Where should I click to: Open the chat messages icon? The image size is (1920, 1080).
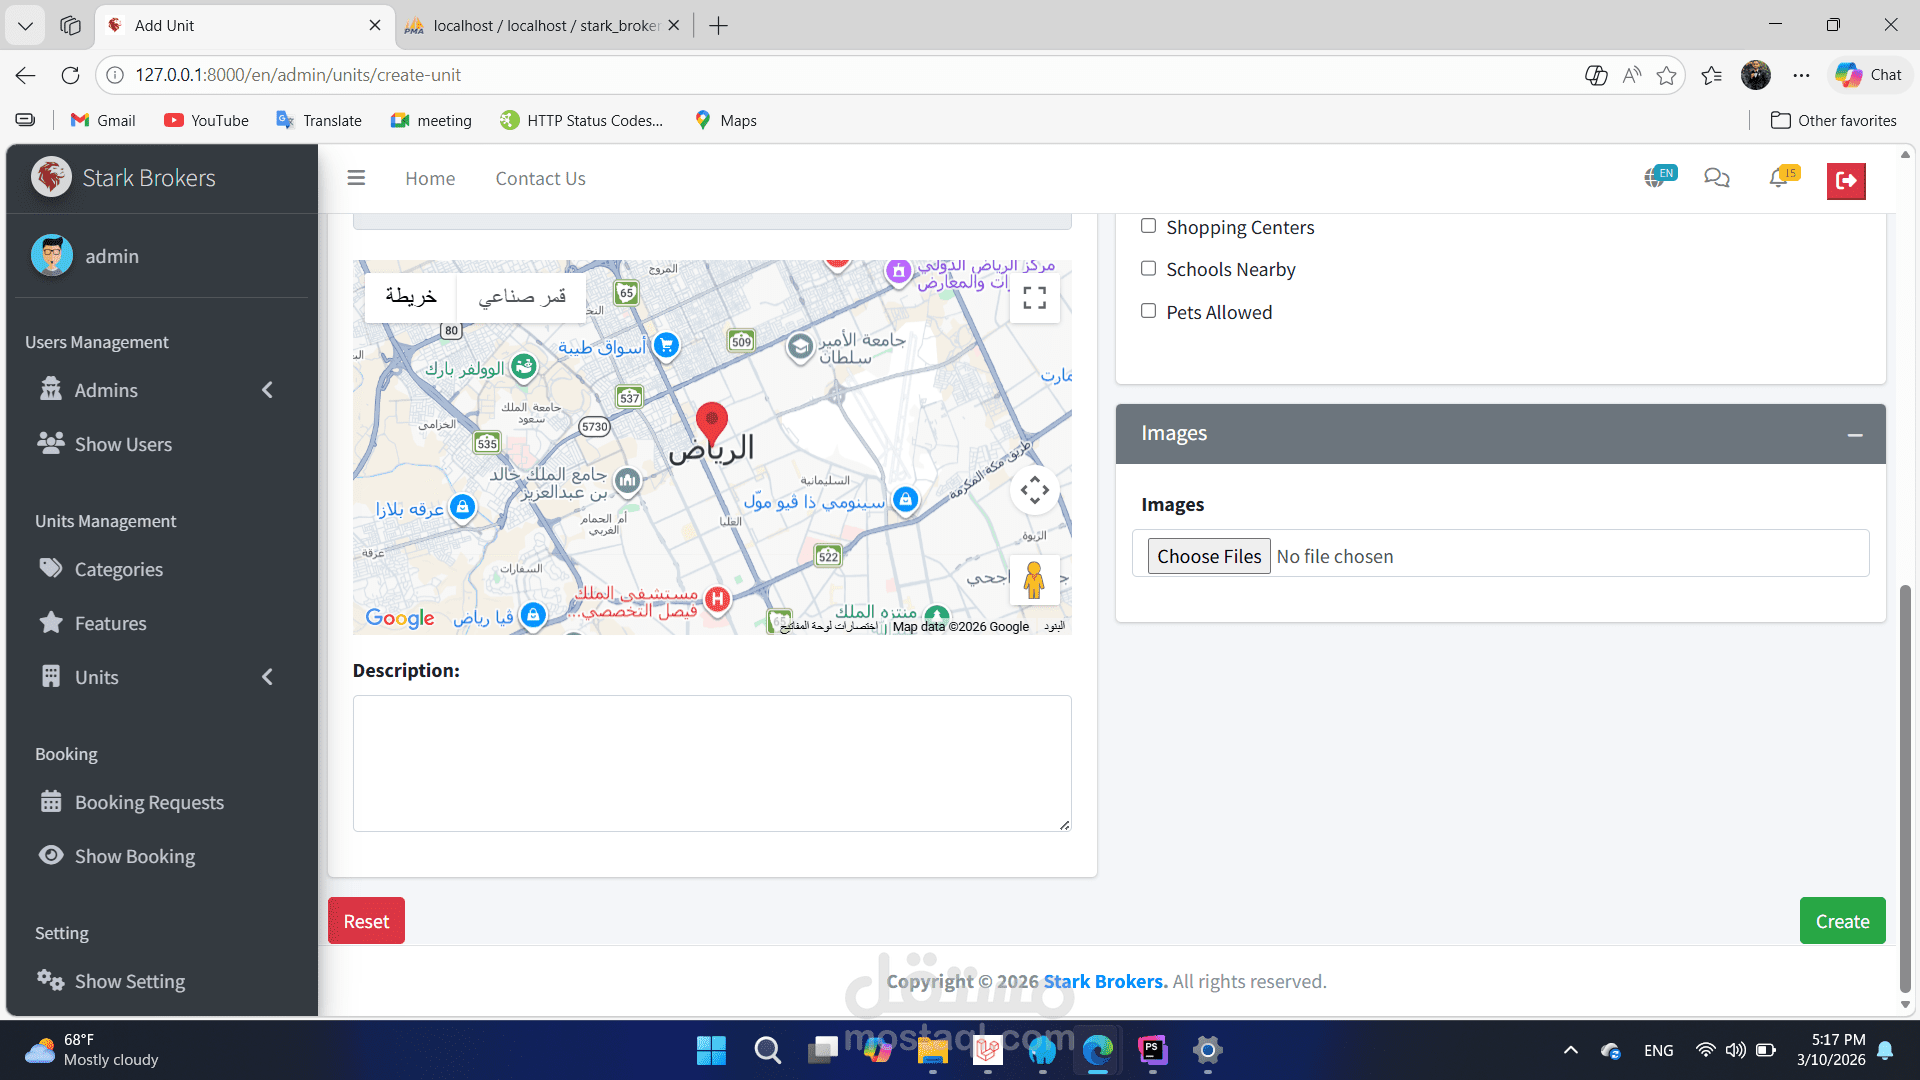pyautogui.click(x=1717, y=178)
